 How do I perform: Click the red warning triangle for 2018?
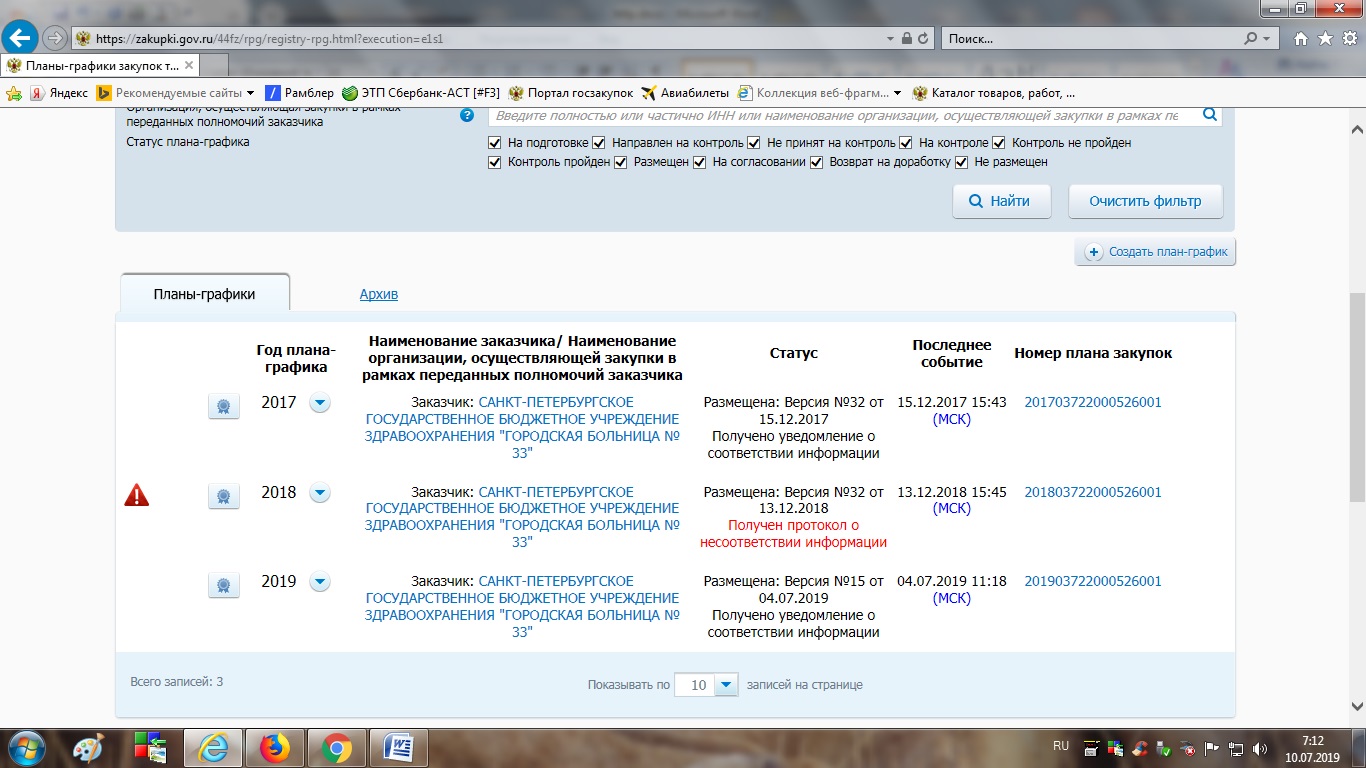tap(136, 495)
